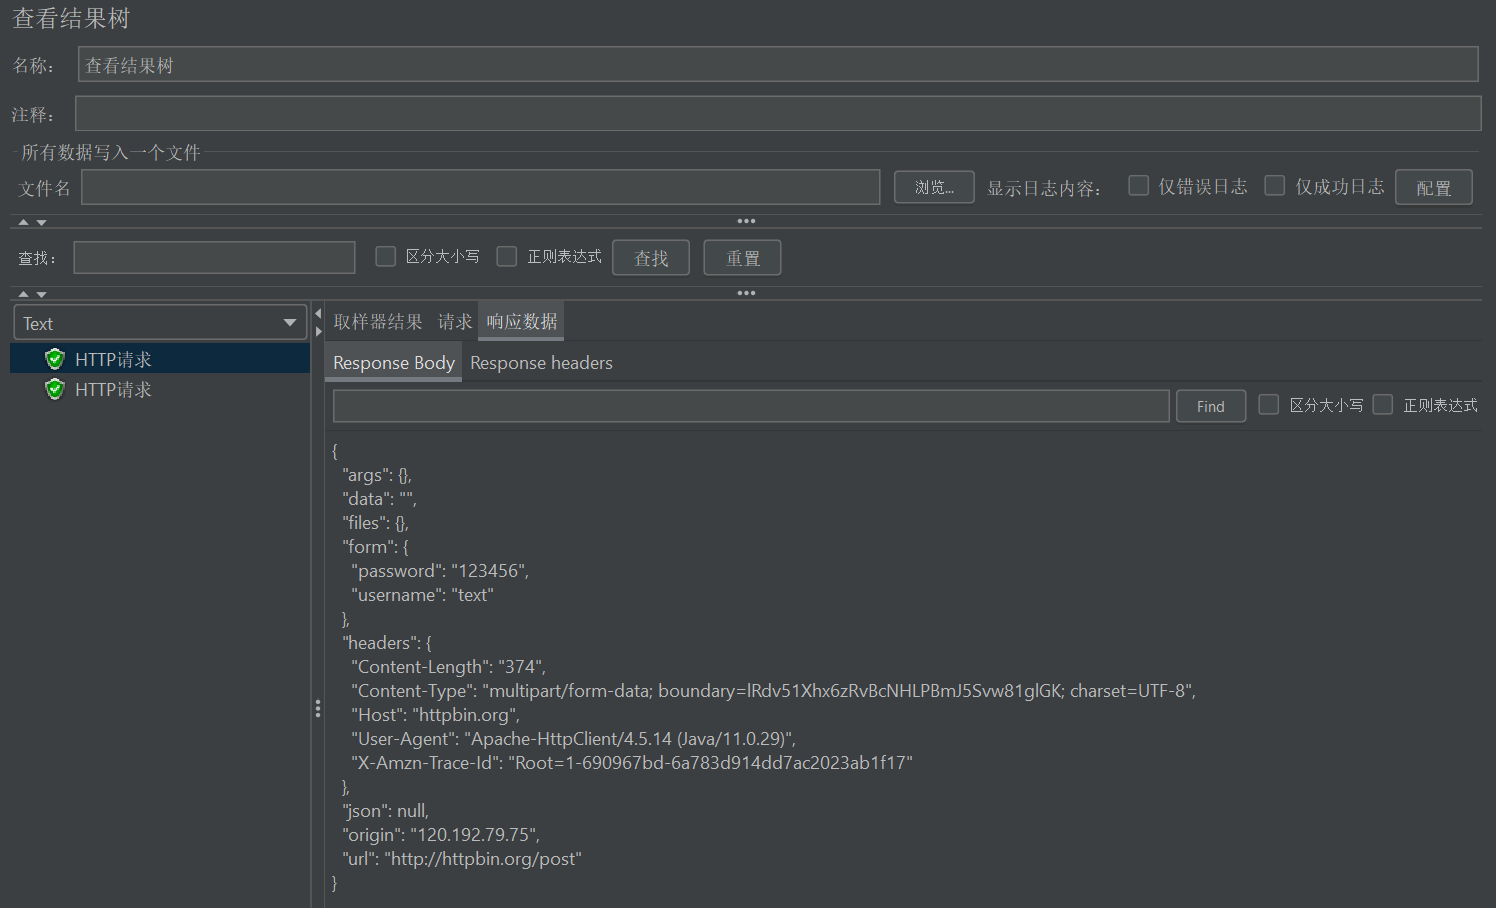Click the three-dot divider handle below file section
The width and height of the screenshot is (1496, 908).
(746, 221)
